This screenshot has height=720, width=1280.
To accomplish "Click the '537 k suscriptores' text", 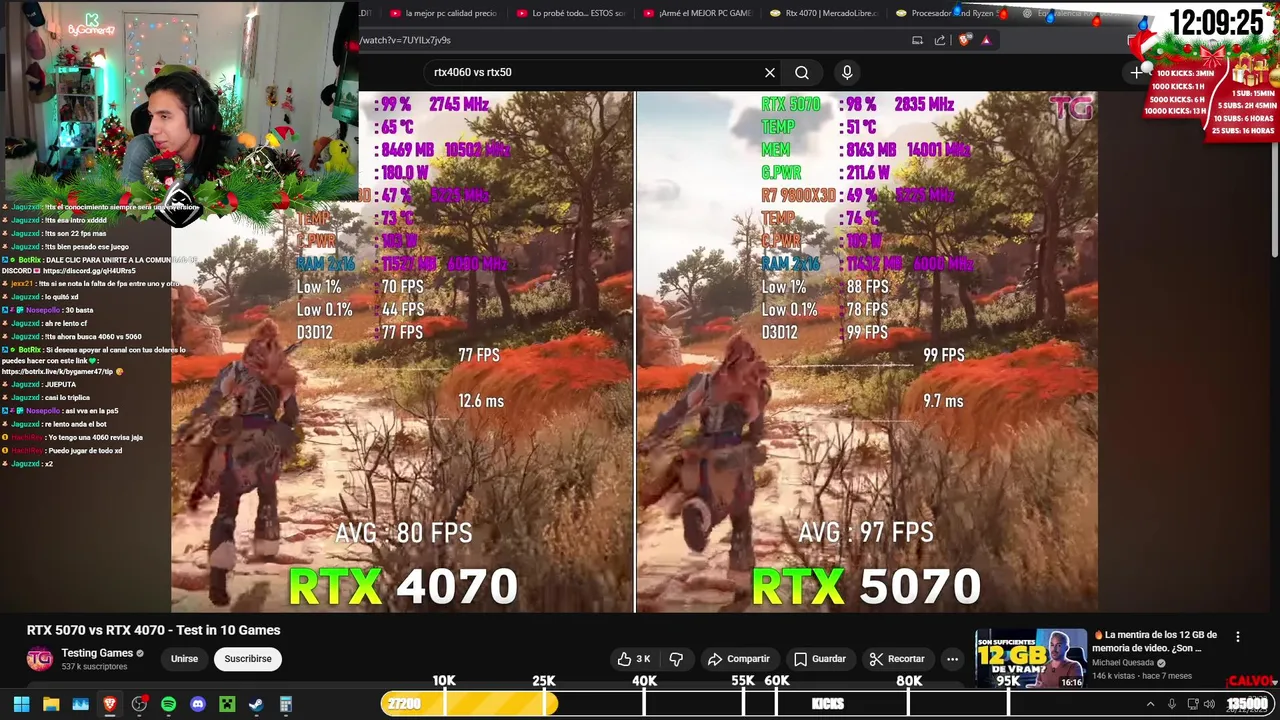I will (94, 667).
